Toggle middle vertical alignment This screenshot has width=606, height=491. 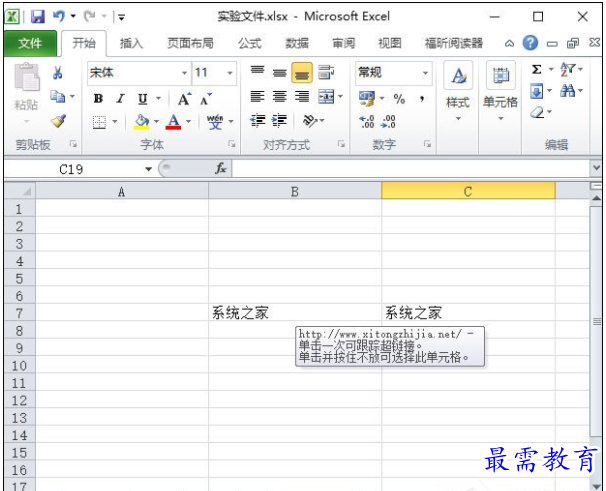[x=279, y=72]
